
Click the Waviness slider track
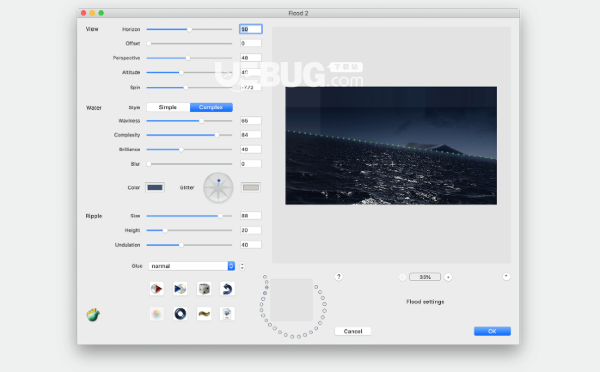click(x=189, y=121)
